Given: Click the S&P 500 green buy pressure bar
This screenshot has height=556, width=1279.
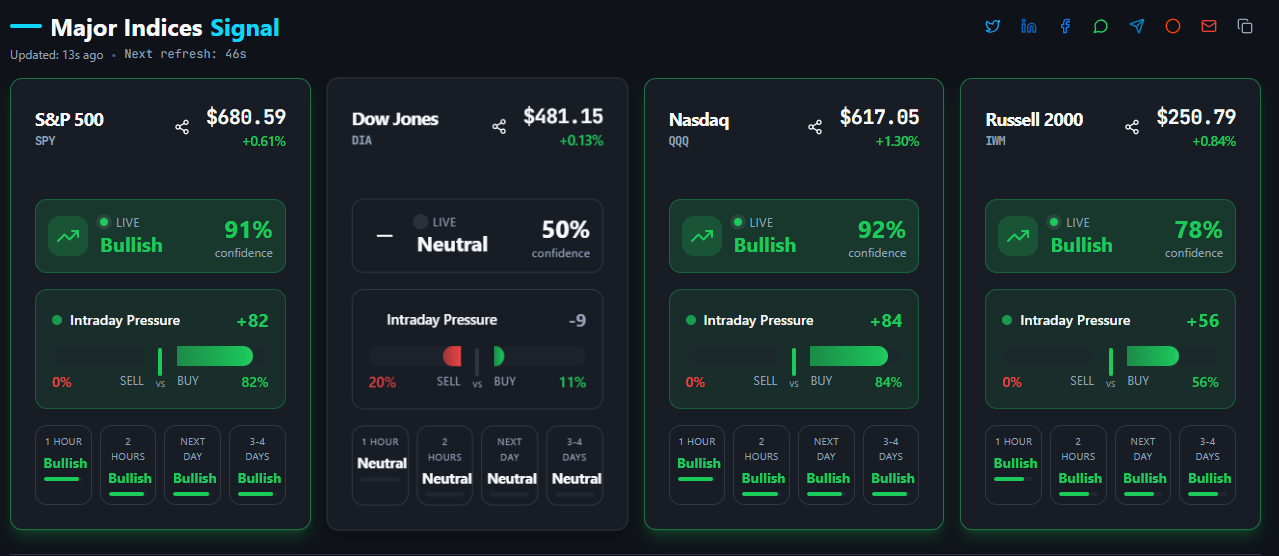Looking at the screenshot, I should coord(215,356).
